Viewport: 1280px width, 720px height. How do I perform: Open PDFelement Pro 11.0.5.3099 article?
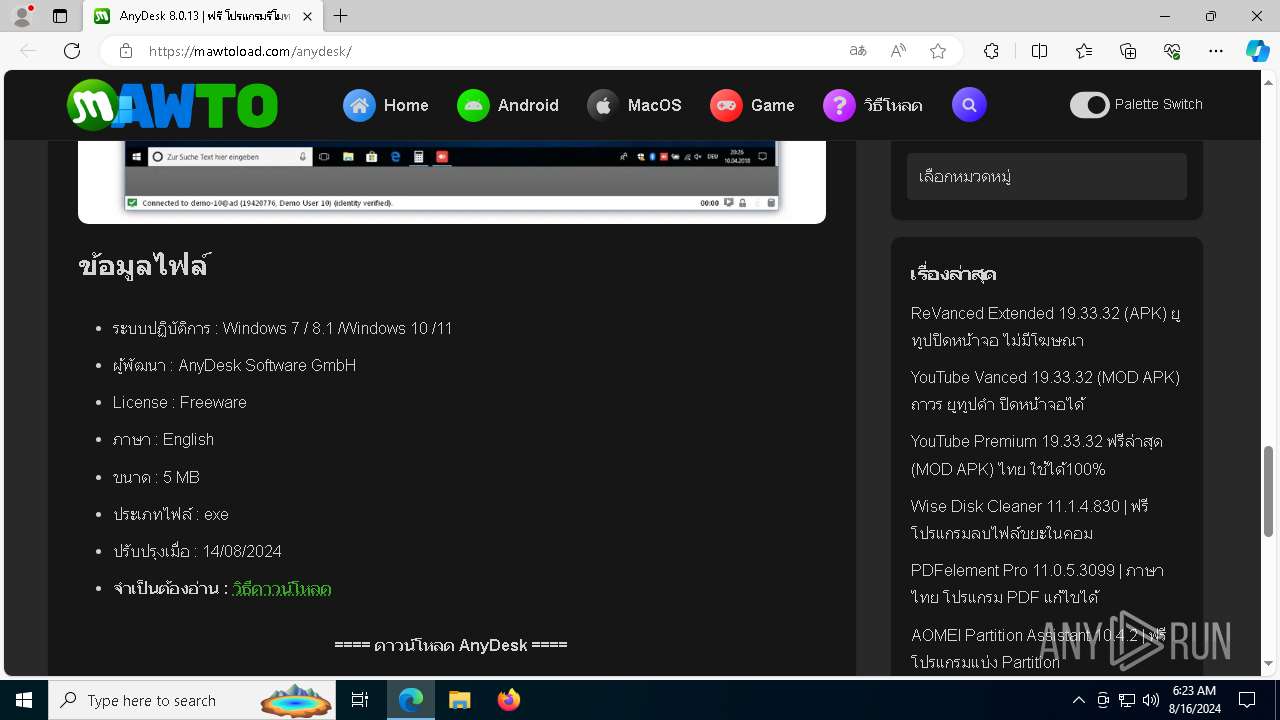pyautogui.click(x=1037, y=584)
